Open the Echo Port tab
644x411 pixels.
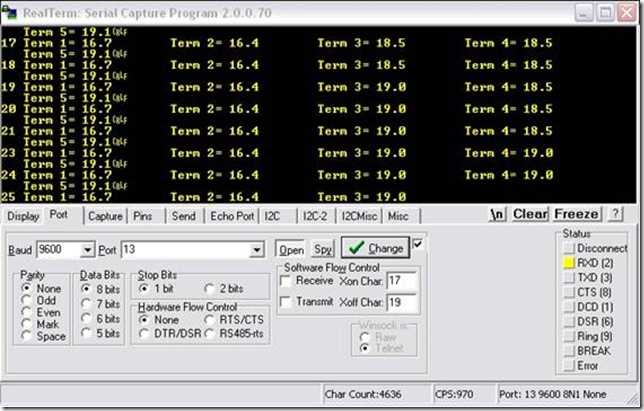pyautogui.click(x=231, y=215)
